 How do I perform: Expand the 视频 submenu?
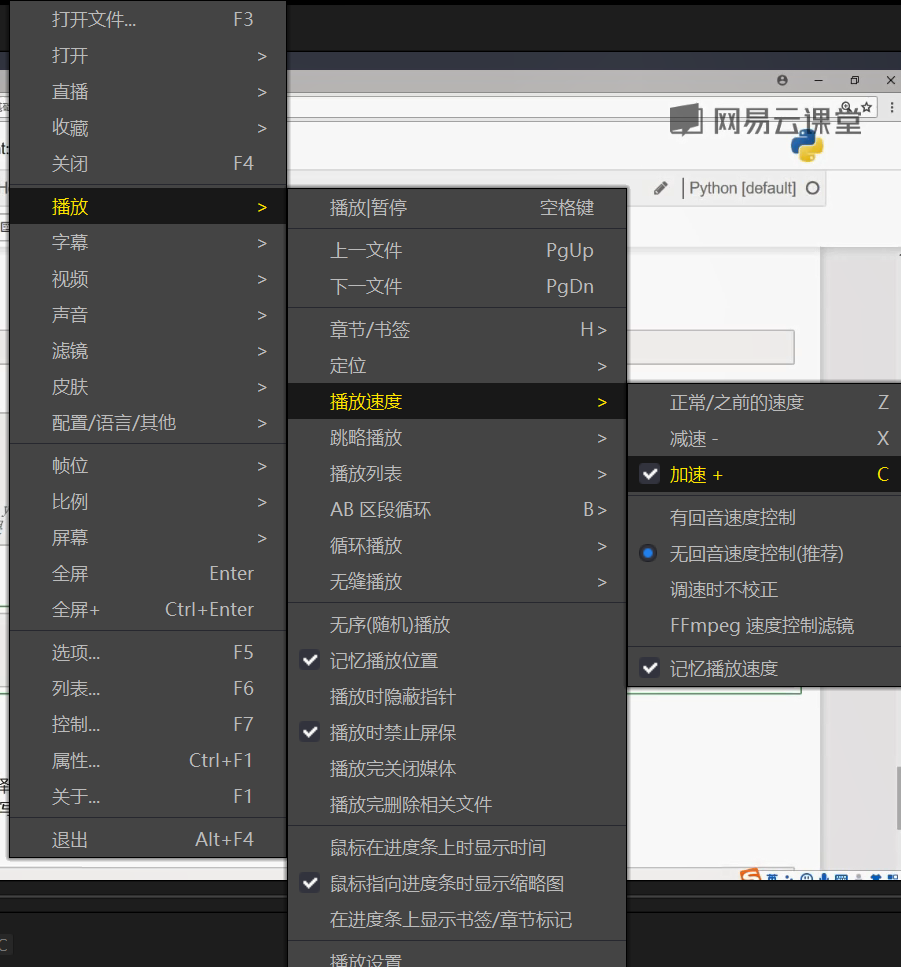point(148,279)
